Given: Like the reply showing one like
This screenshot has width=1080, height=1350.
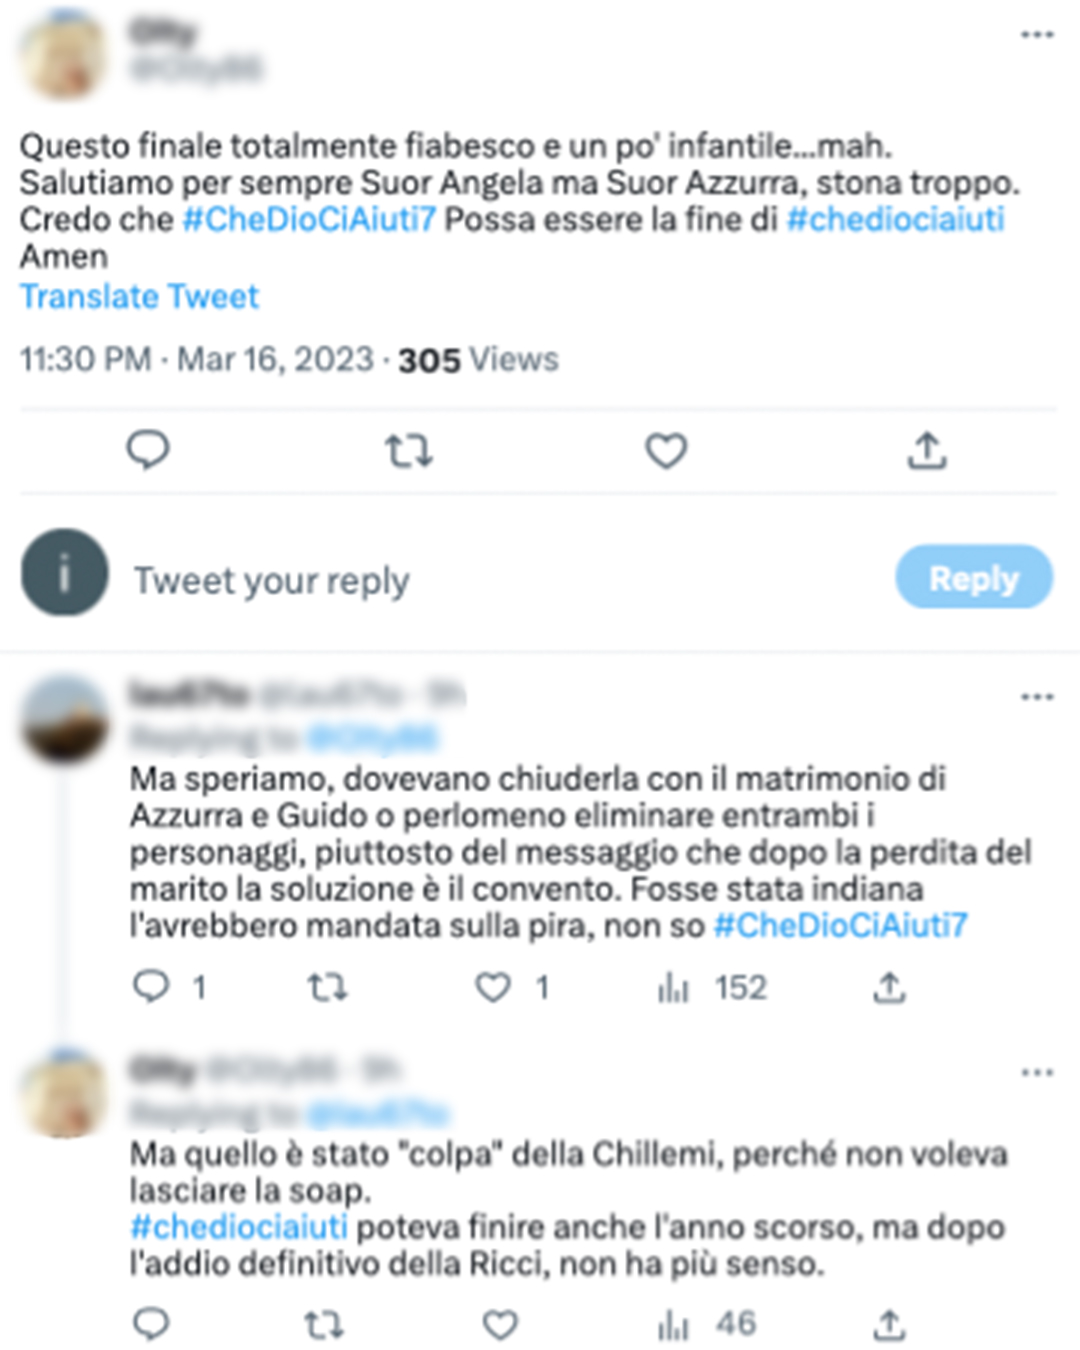Looking at the screenshot, I should (x=493, y=988).
